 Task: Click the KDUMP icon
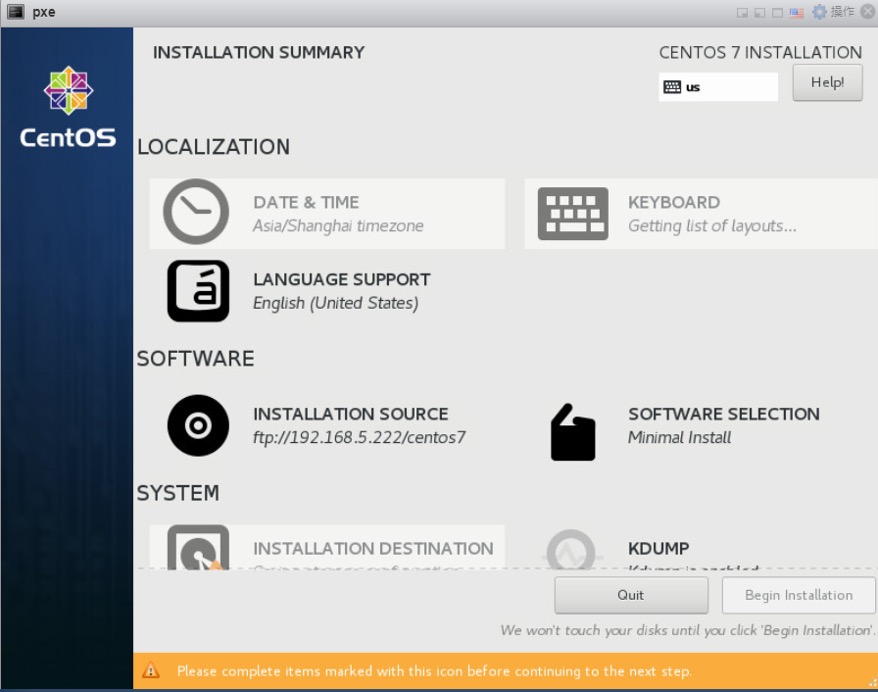click(x=571, y=551)
